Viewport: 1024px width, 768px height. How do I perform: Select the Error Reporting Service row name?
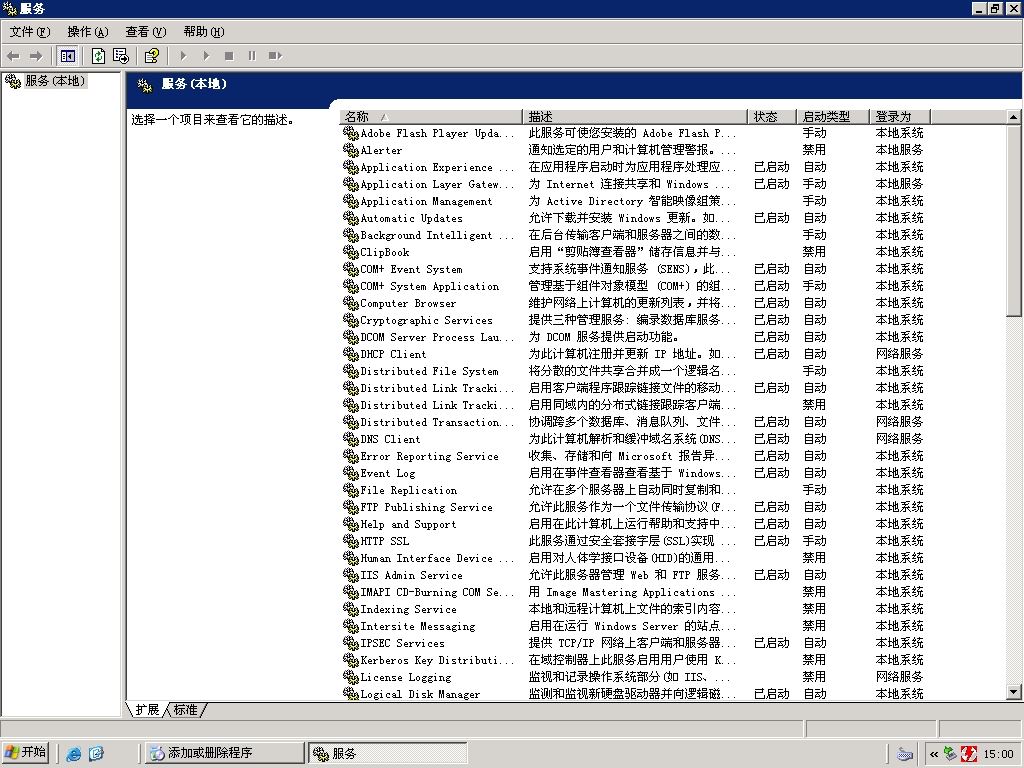[430, 456]
